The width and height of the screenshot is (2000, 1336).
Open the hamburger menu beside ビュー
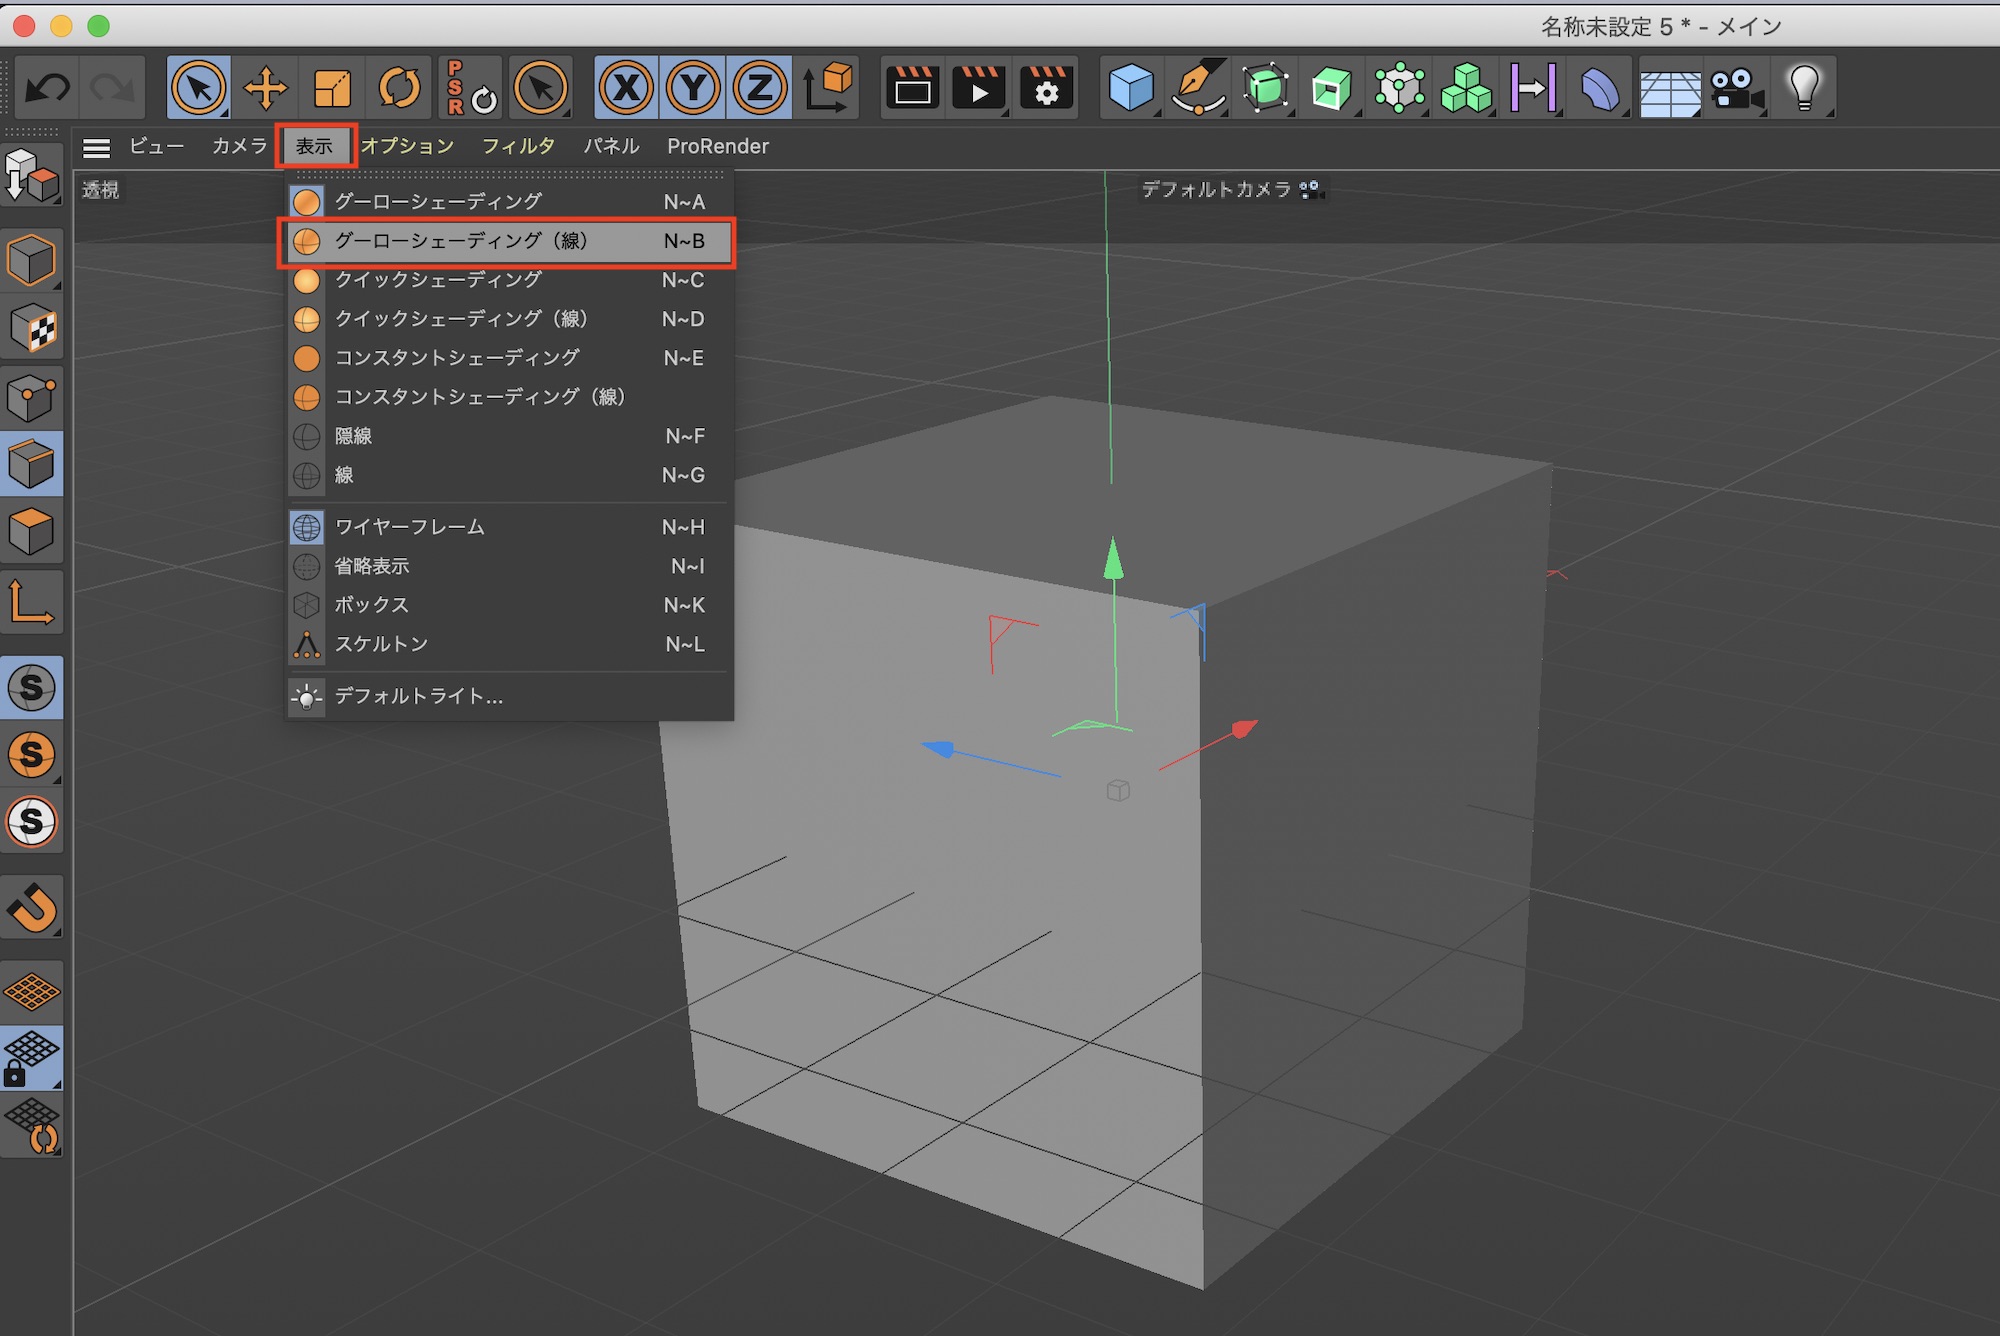click(96, 147)
